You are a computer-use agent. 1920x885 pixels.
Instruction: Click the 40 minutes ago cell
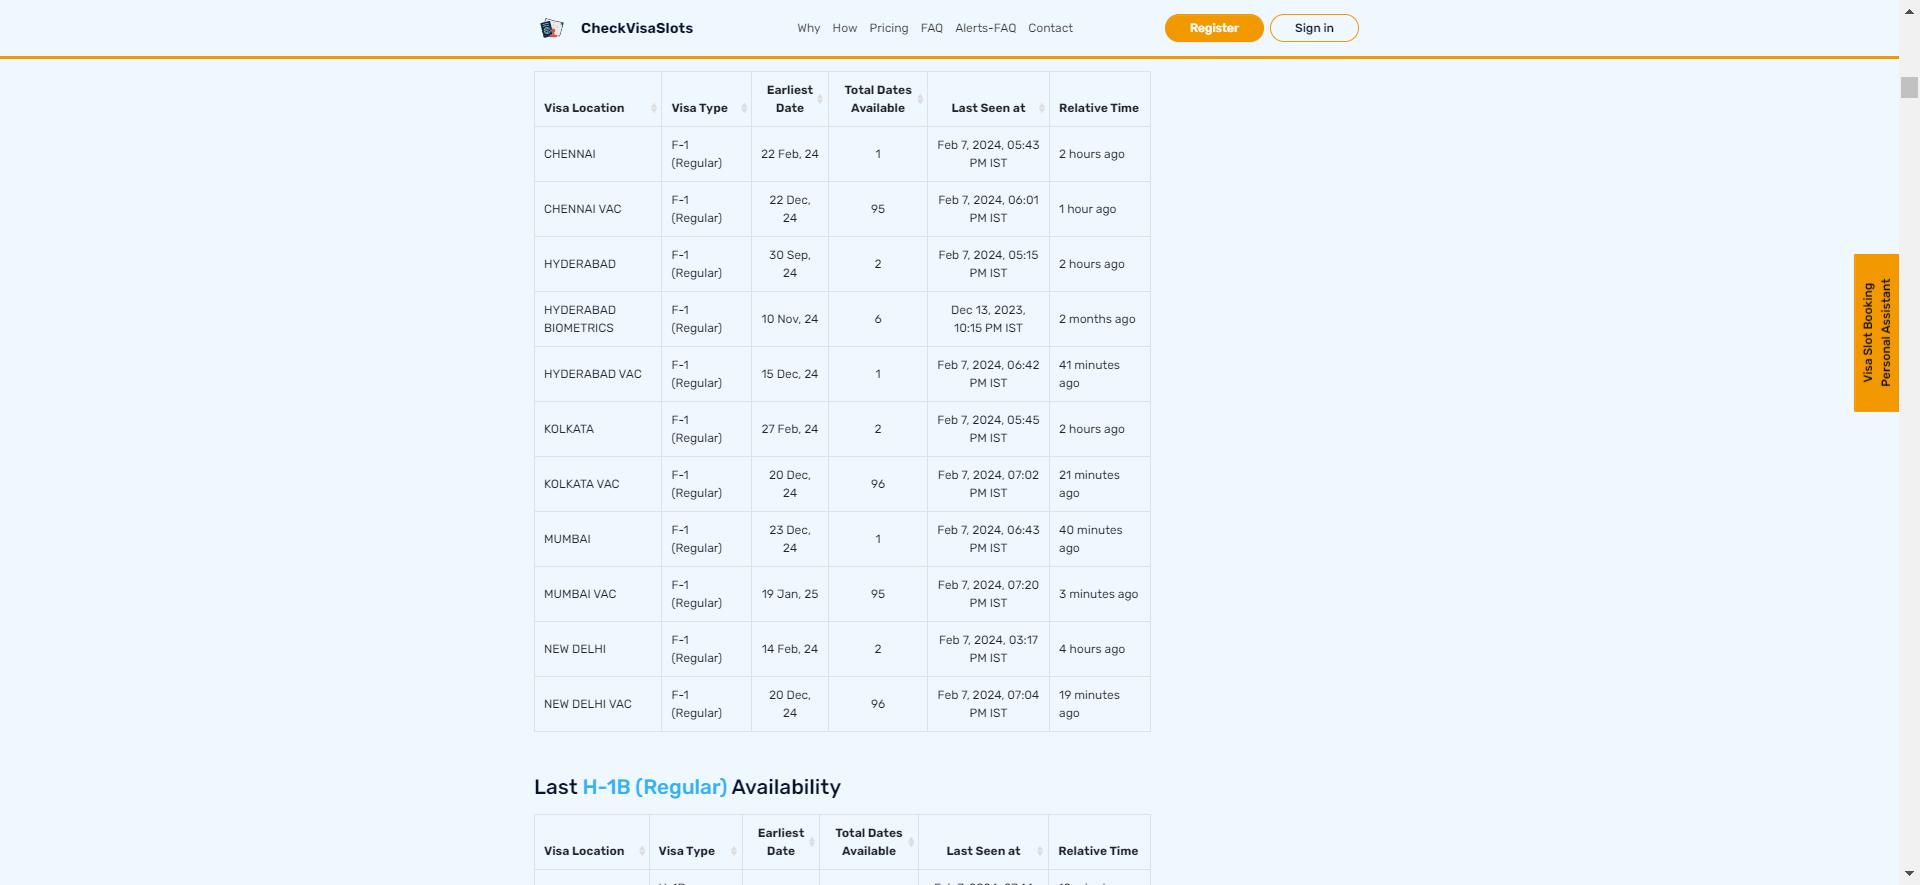point(1099,539)
